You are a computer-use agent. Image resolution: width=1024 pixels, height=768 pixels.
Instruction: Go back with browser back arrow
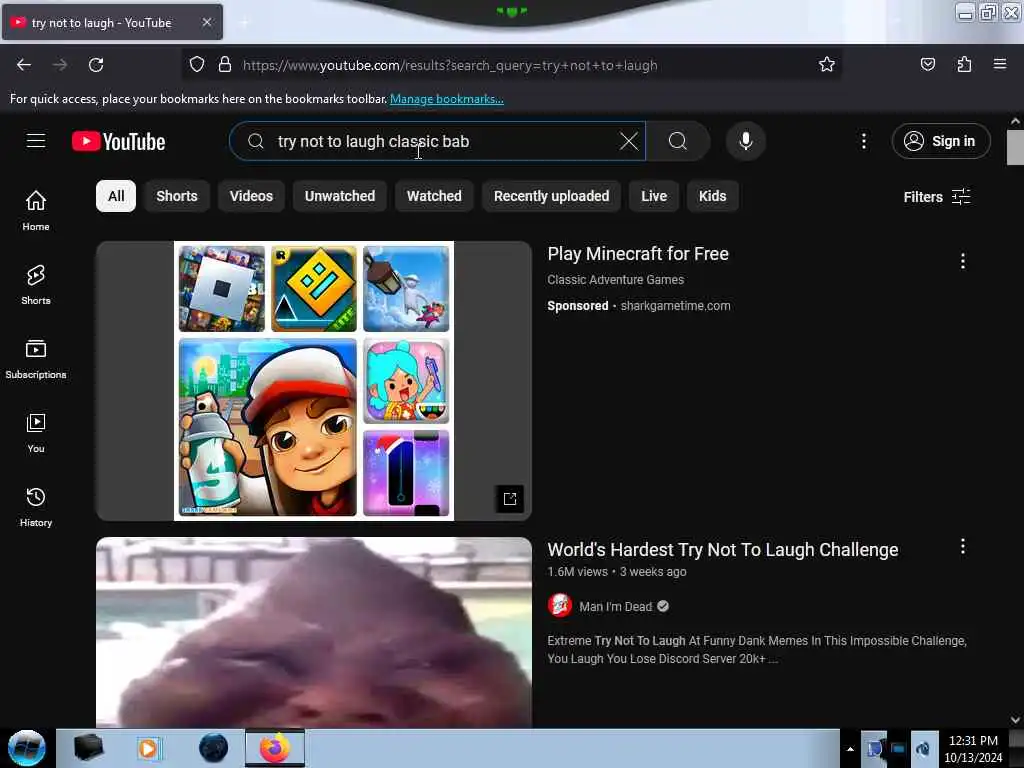[24, 65]
